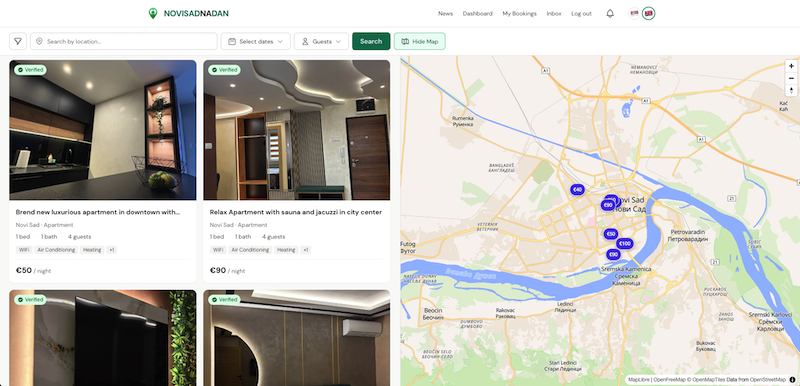
Task: Click the map icon in Hide Map button
Action: 405,41
